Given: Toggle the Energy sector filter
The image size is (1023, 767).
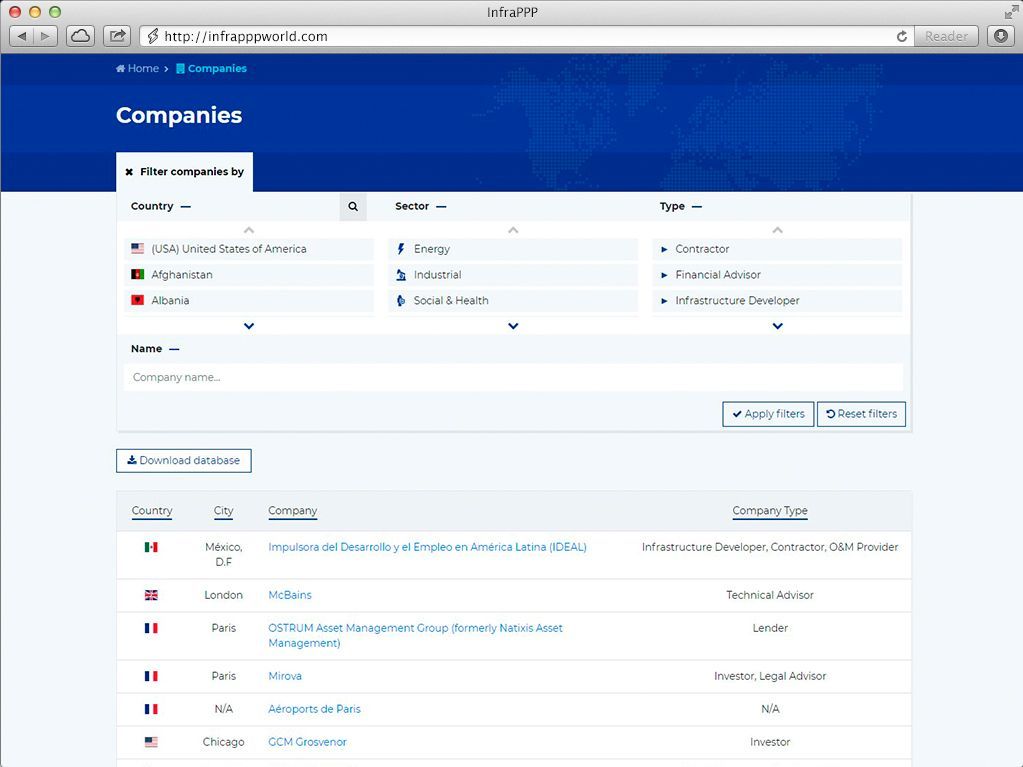Looking at the screenshot, I should point(431,249).
